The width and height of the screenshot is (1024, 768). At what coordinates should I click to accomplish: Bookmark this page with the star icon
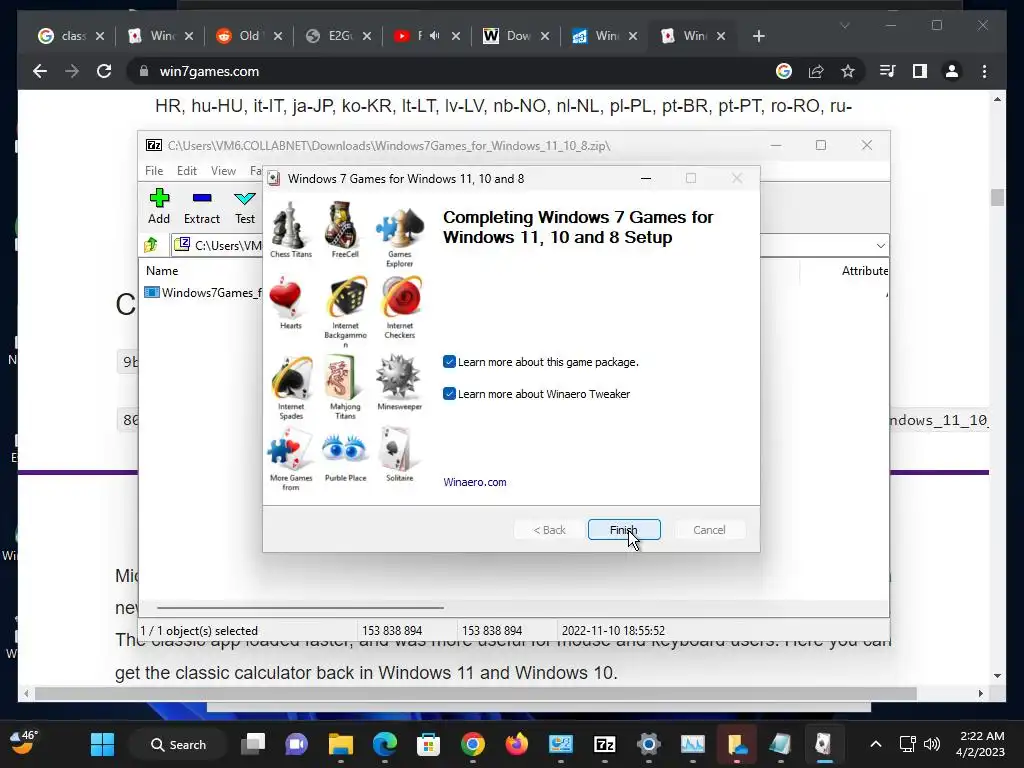(x=848, y=71)
